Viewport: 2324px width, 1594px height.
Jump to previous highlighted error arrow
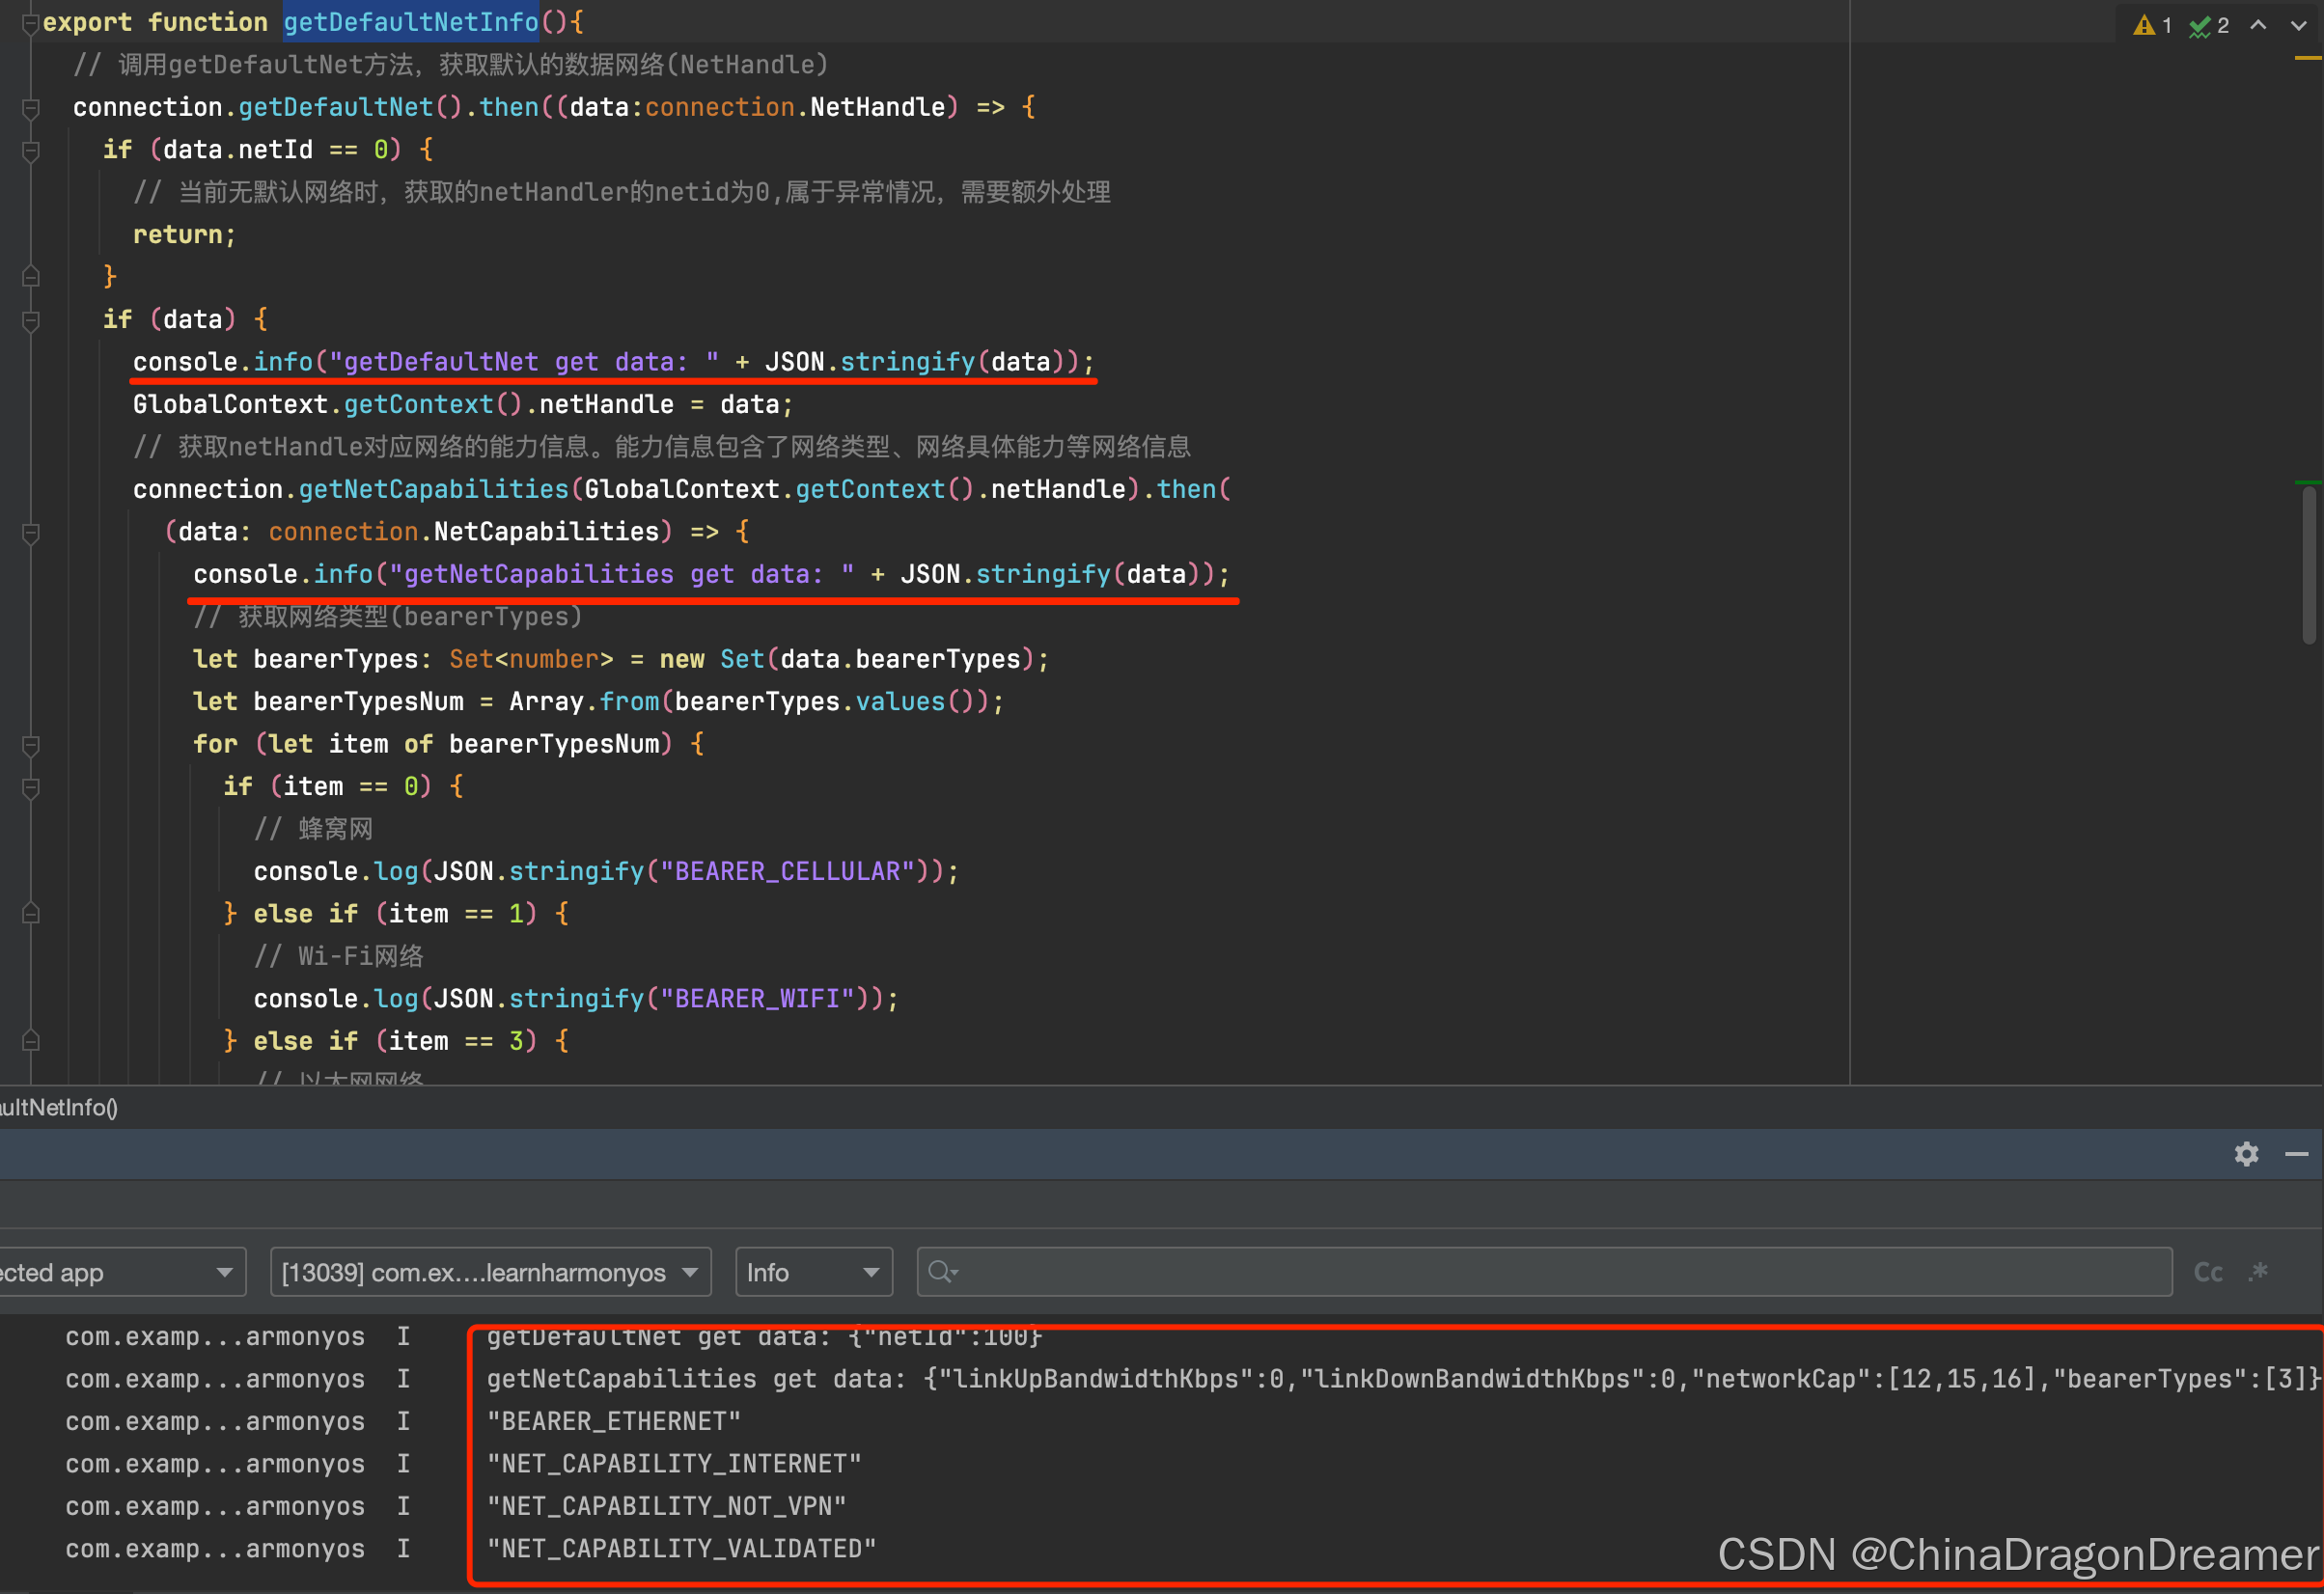(2258, 25)
